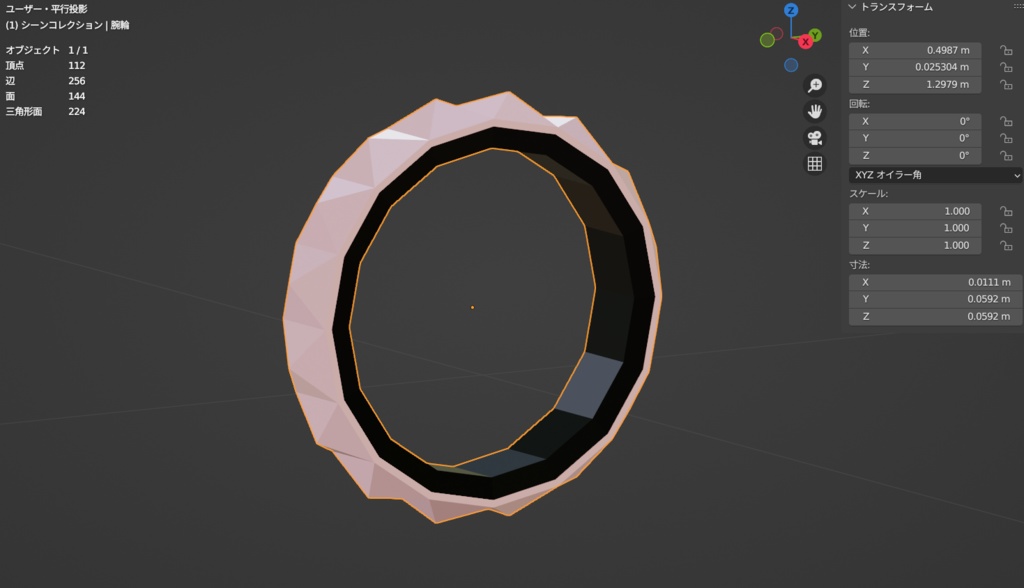Click the オブジェクト 1/1 statistics row
The height and width of the screenshot is (588, 1024).
click(46, 50)
